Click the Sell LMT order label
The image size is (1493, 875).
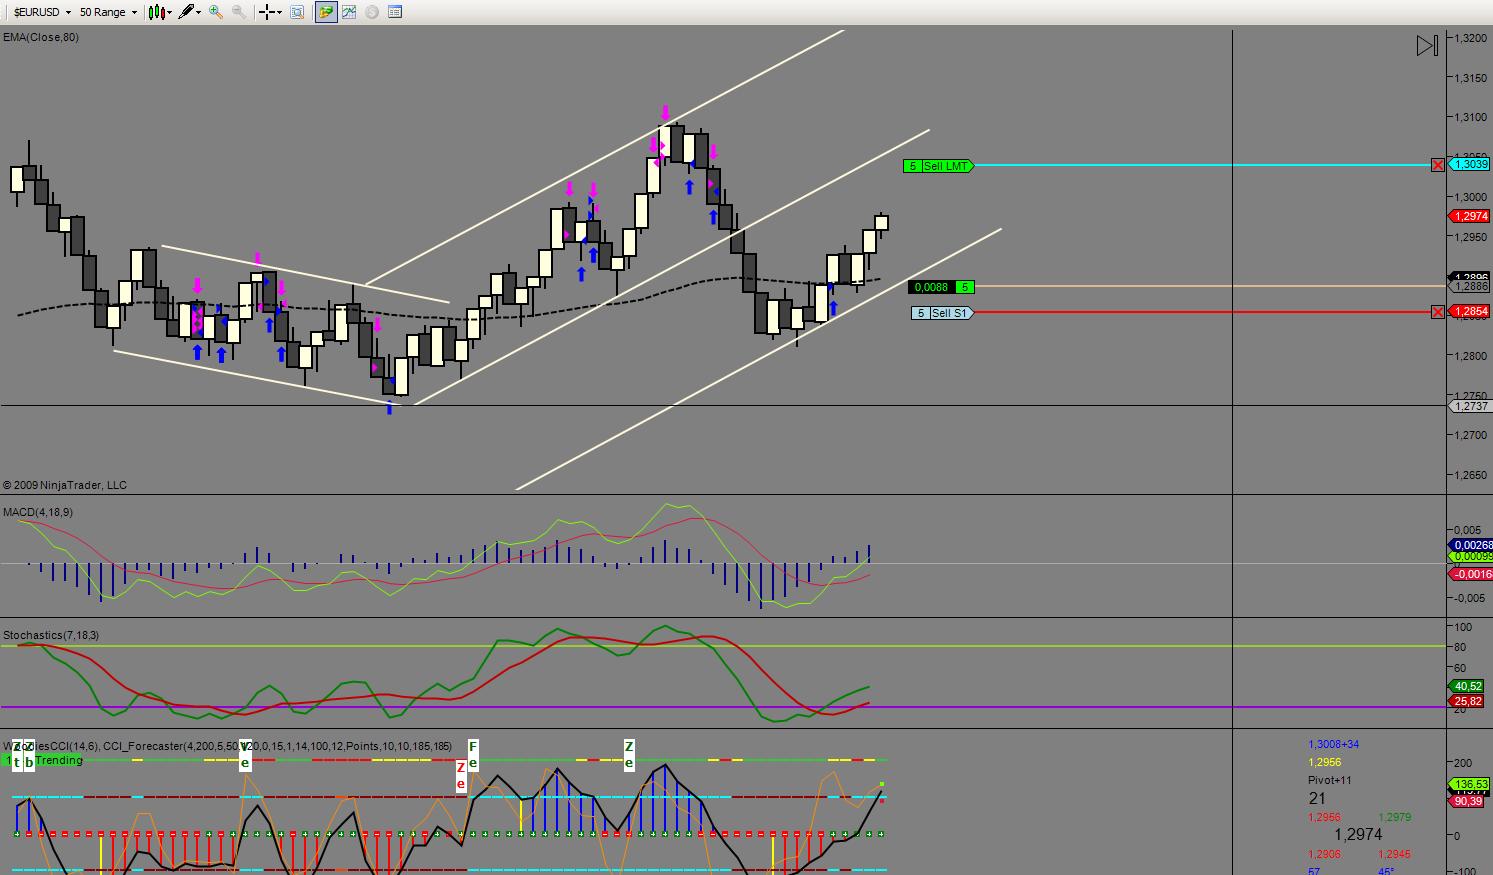[937, 166]
